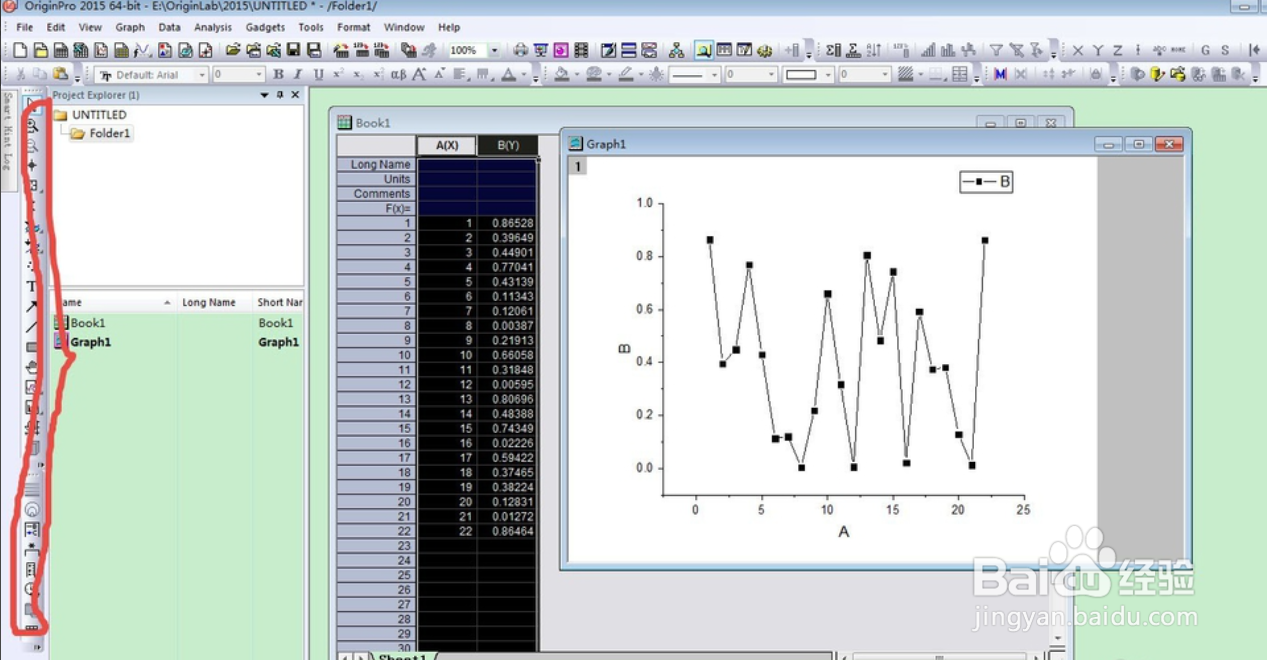Apply superscript formatting (x²)
The width and height of the screenshot is (1267, 660).
click(338, 75)
